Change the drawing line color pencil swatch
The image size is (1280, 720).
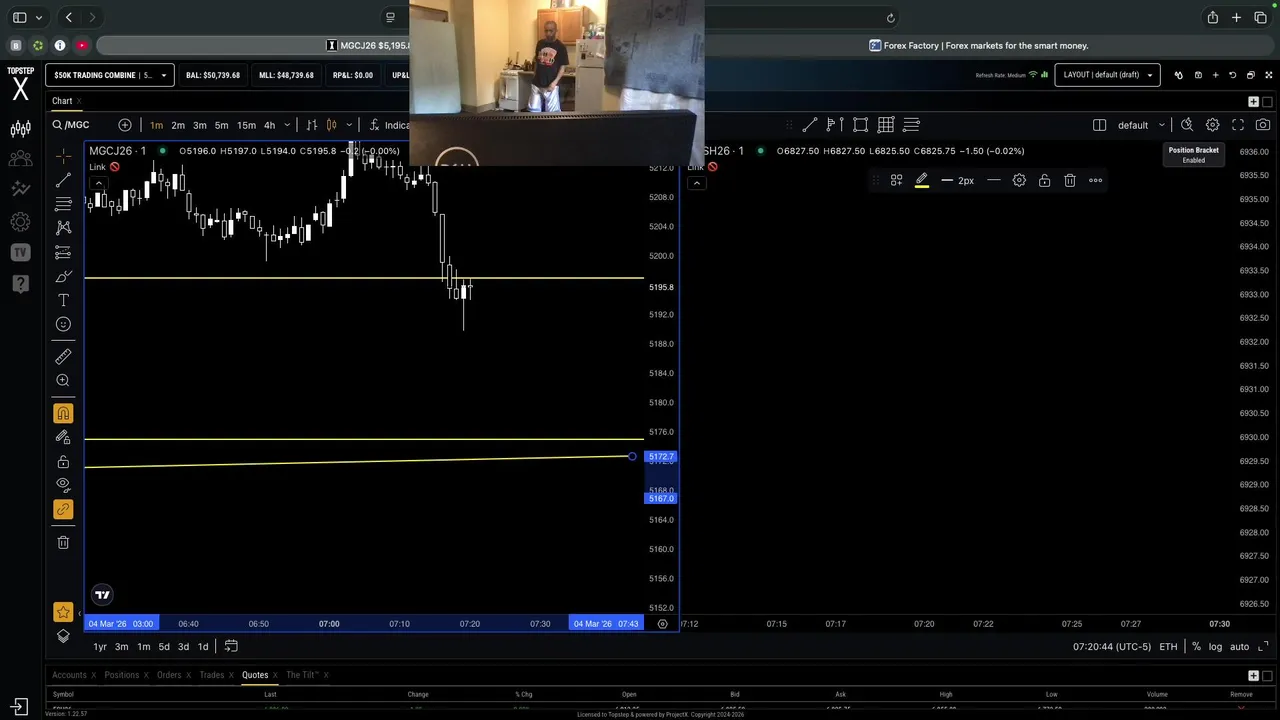[922, 180]
